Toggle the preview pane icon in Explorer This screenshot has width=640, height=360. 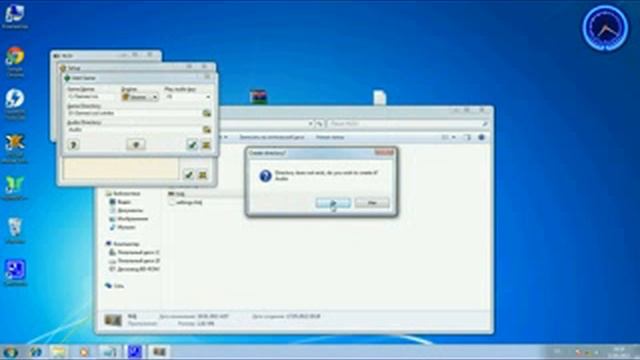[x=467, y=138]
